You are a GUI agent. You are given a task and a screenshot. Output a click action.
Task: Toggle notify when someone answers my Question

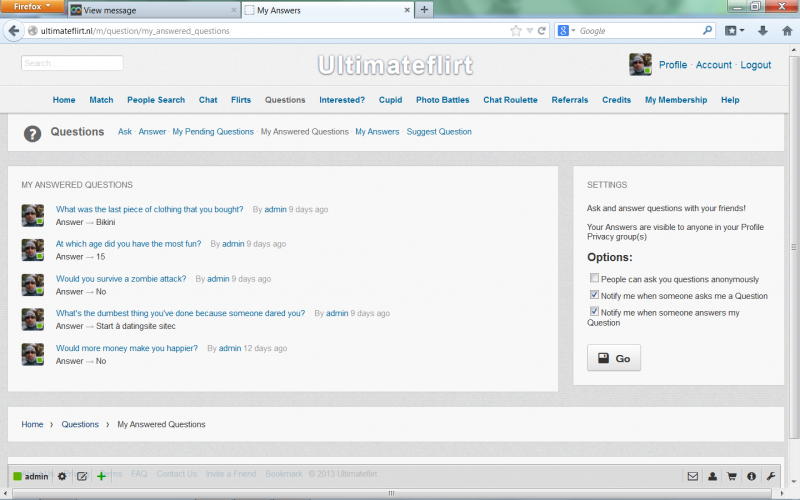594,311
